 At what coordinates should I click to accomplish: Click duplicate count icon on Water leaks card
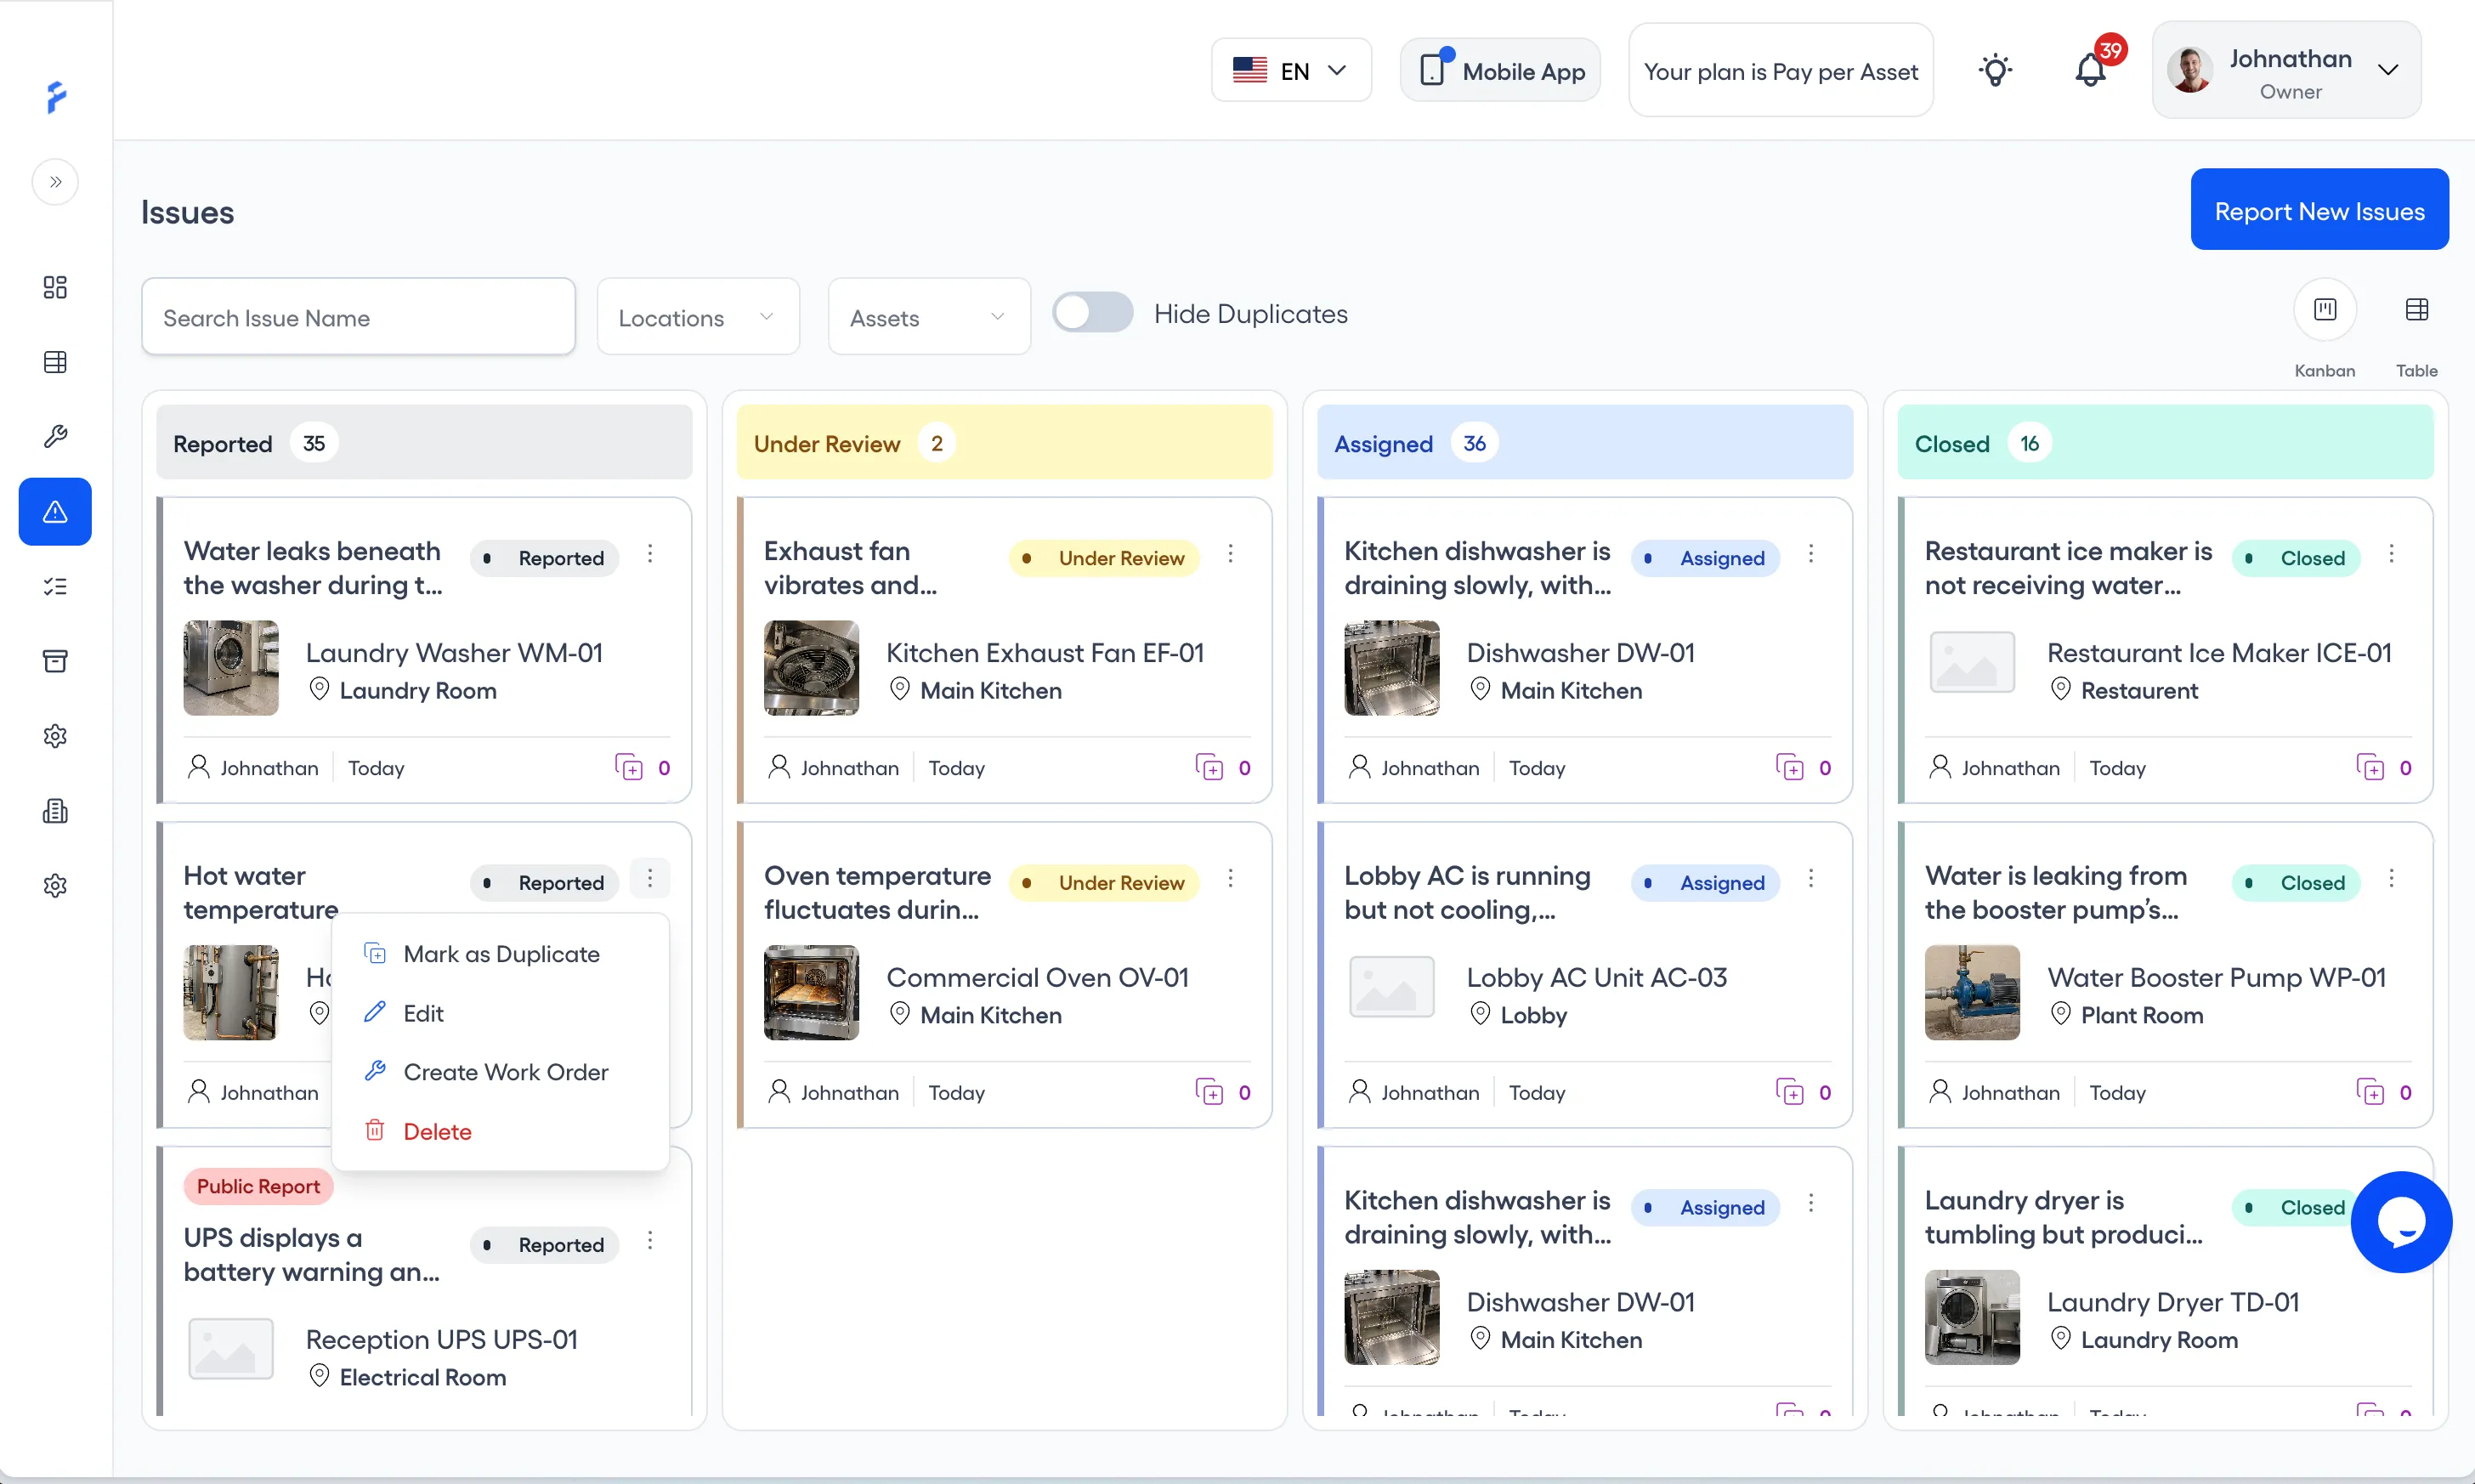(x=629, y=767)
